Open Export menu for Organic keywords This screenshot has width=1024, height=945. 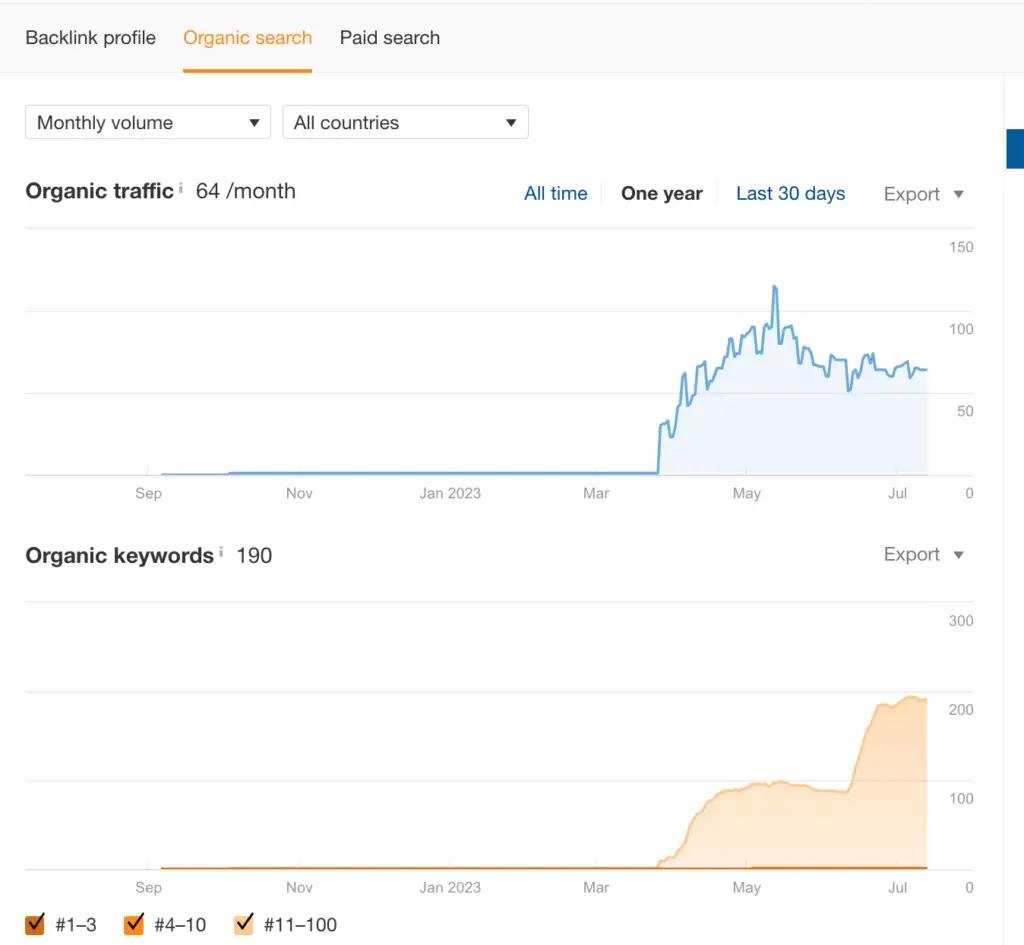point(923,554)
